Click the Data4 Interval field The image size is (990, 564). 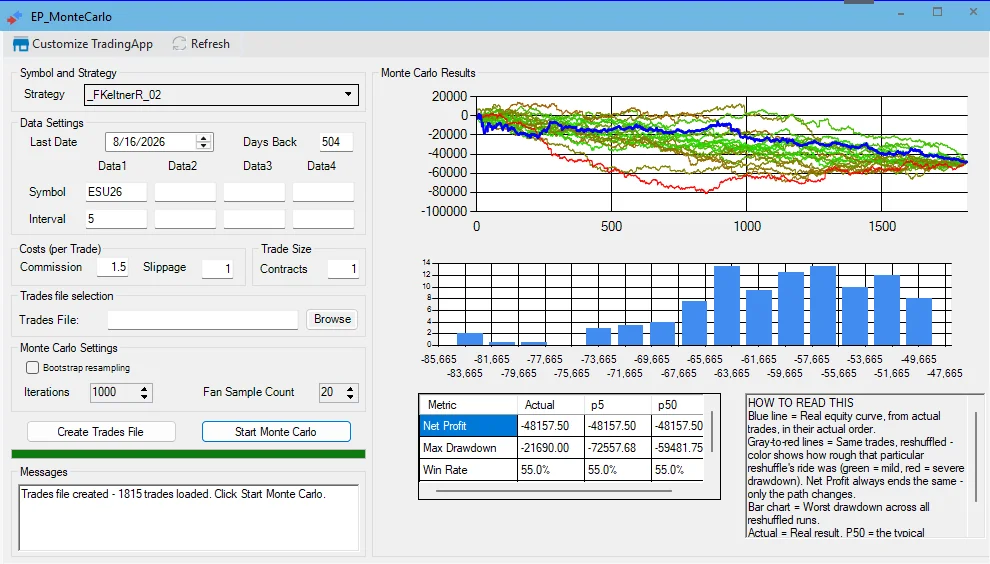point(323,219)
